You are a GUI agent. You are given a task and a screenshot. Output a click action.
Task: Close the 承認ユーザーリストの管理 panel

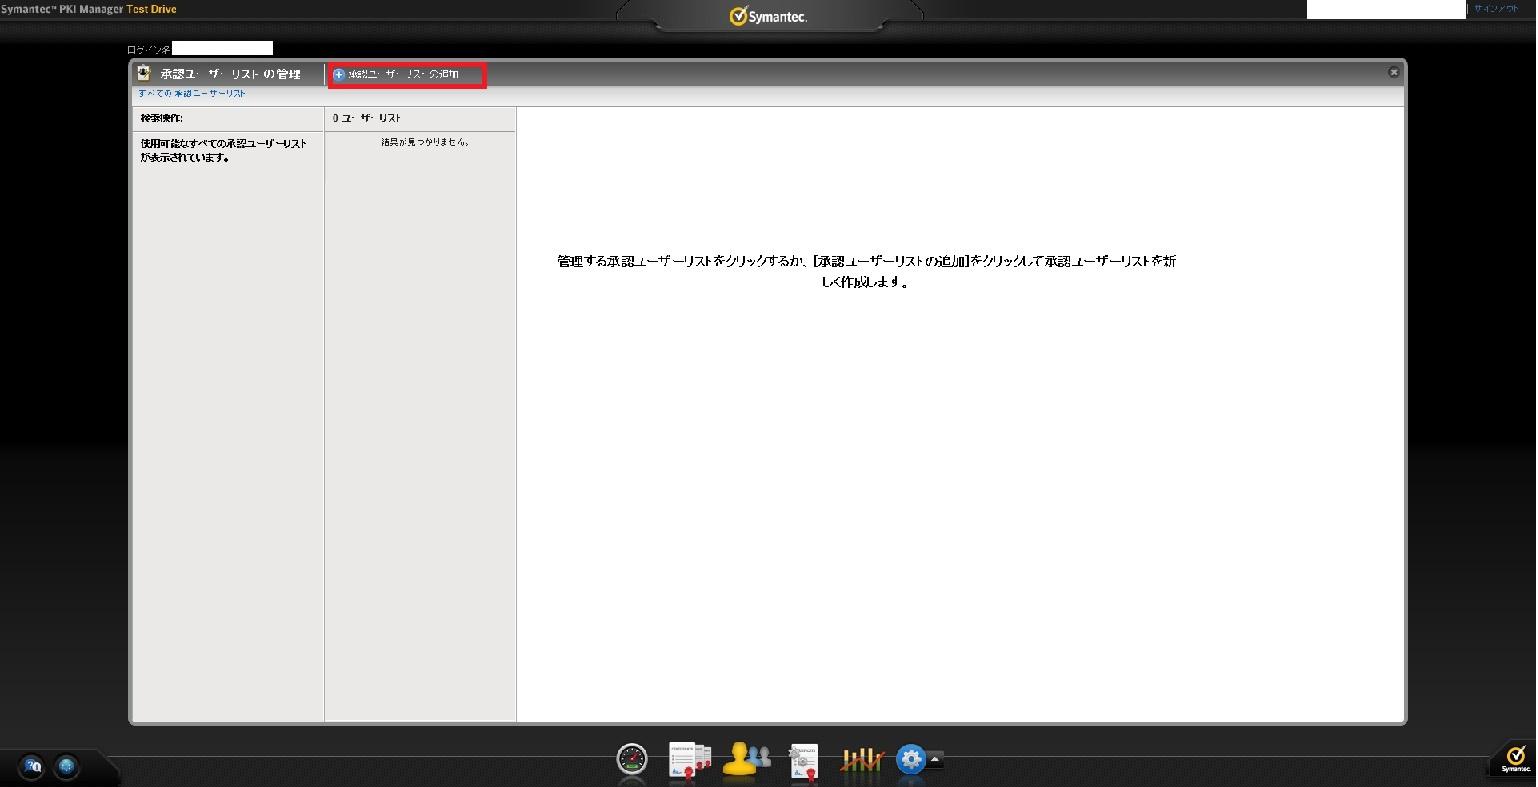coord(1393,72)
